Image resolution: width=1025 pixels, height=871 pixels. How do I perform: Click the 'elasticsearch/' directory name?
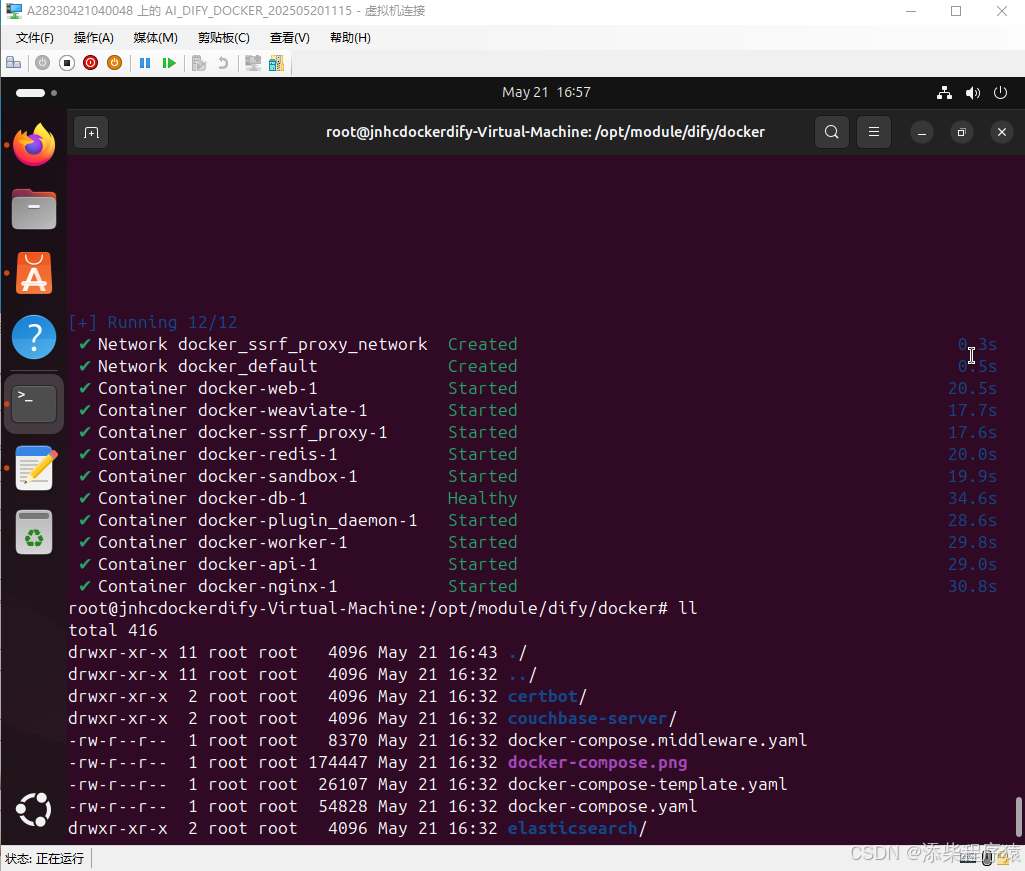coord(577,828)
